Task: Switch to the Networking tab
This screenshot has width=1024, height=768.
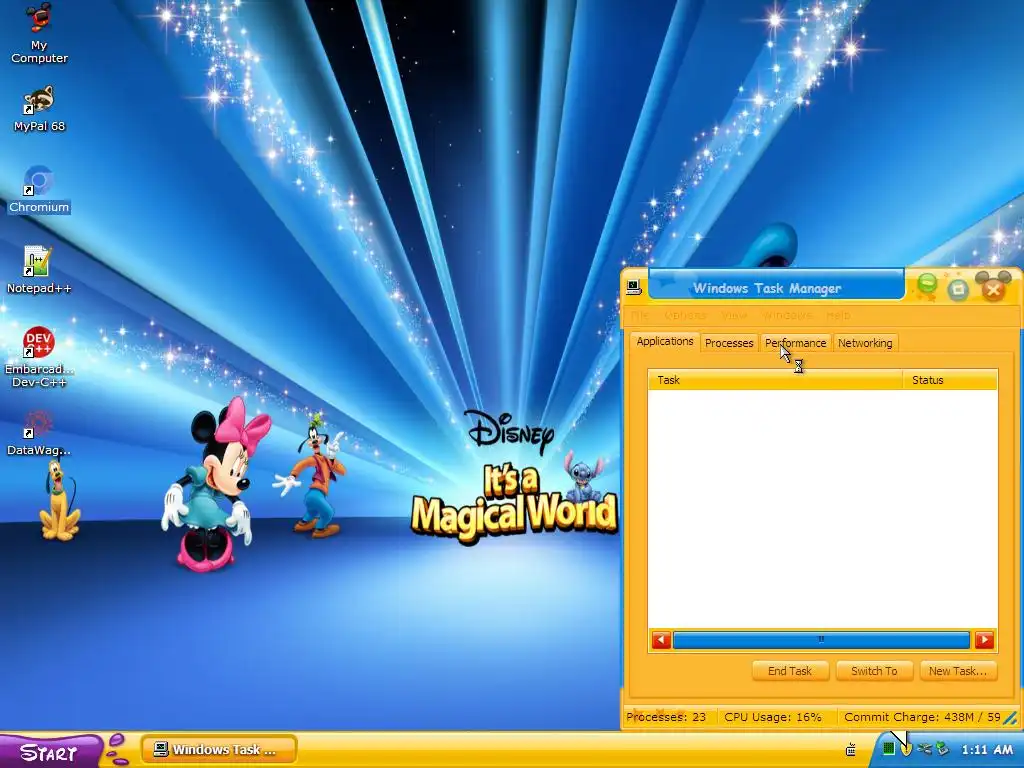Action: pyautogui.click(x=865, y=343)
